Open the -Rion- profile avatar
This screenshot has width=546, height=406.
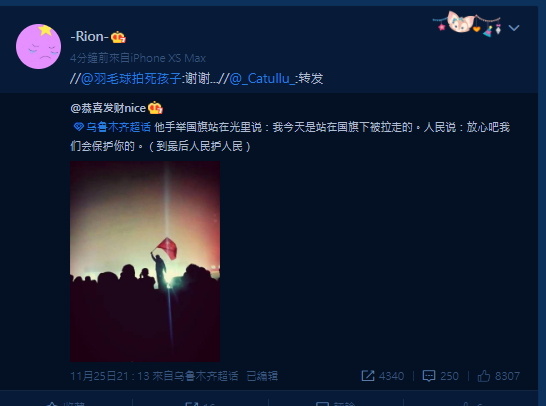(39, 46)
